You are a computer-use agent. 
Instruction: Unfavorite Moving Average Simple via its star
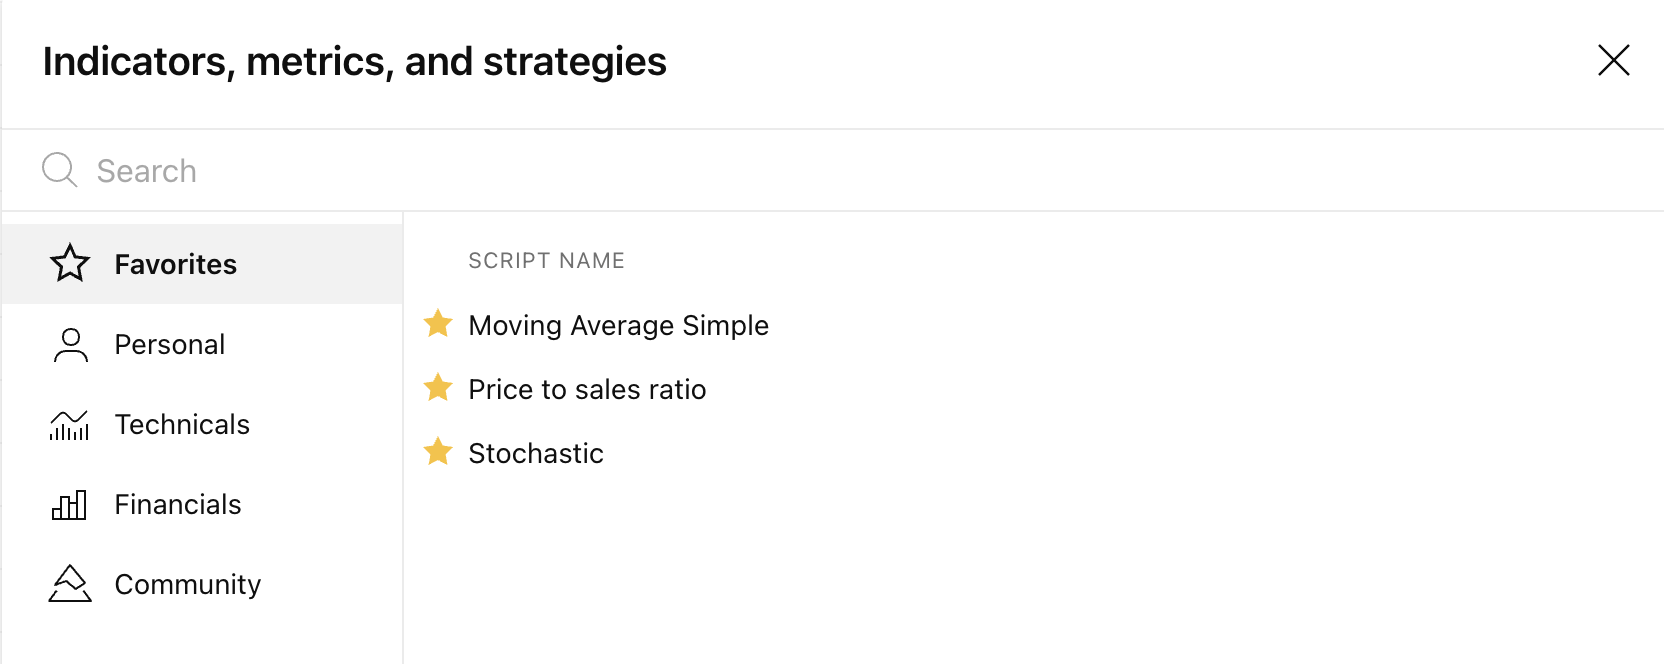click(x=438, y=324)
